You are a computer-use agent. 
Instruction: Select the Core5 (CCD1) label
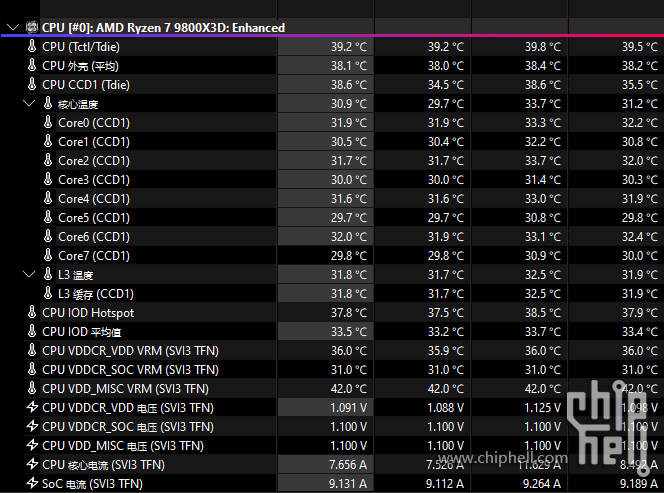[x=94, y=218]
